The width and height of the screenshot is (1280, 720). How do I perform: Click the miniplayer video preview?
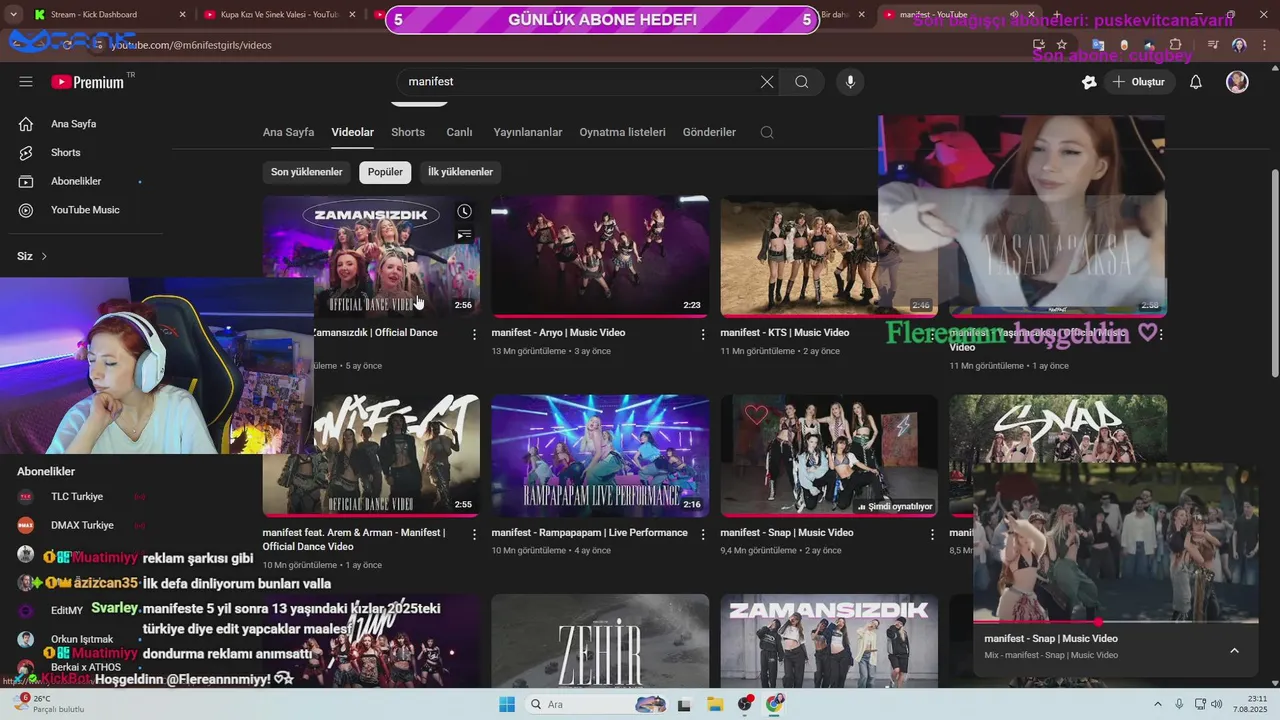[x=1115, y=543]
